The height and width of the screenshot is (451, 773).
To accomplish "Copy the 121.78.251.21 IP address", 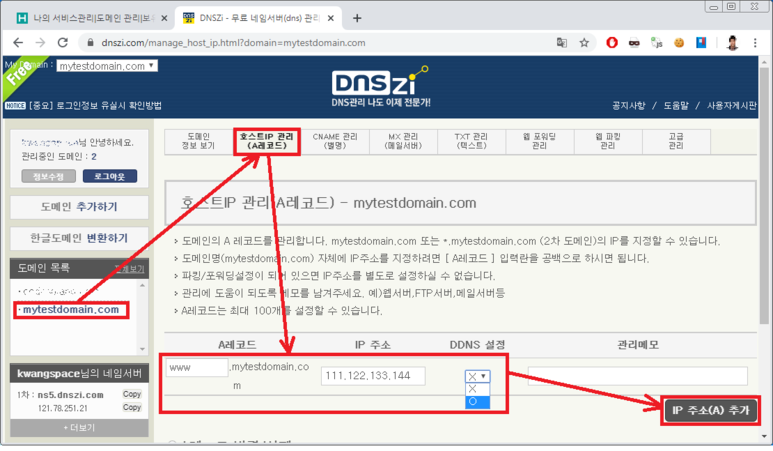I will click(132, 408).
